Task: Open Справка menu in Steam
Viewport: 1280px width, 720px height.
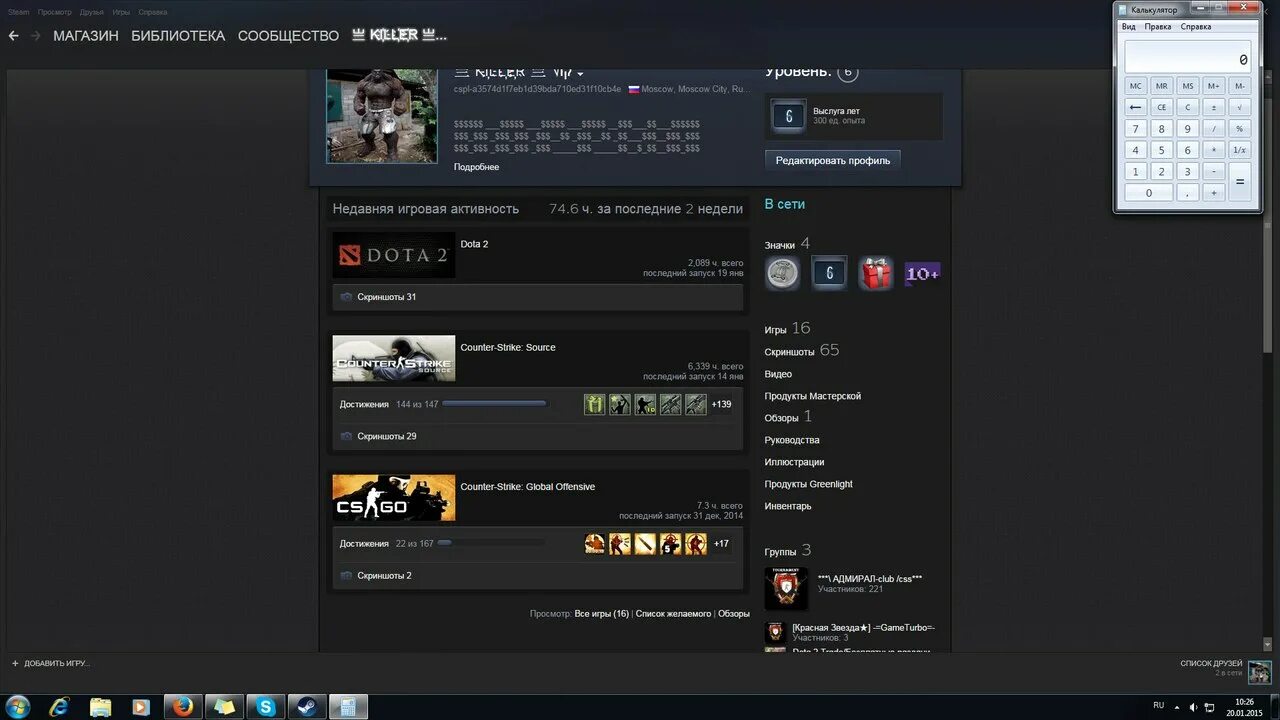Action: click(153, 12)
